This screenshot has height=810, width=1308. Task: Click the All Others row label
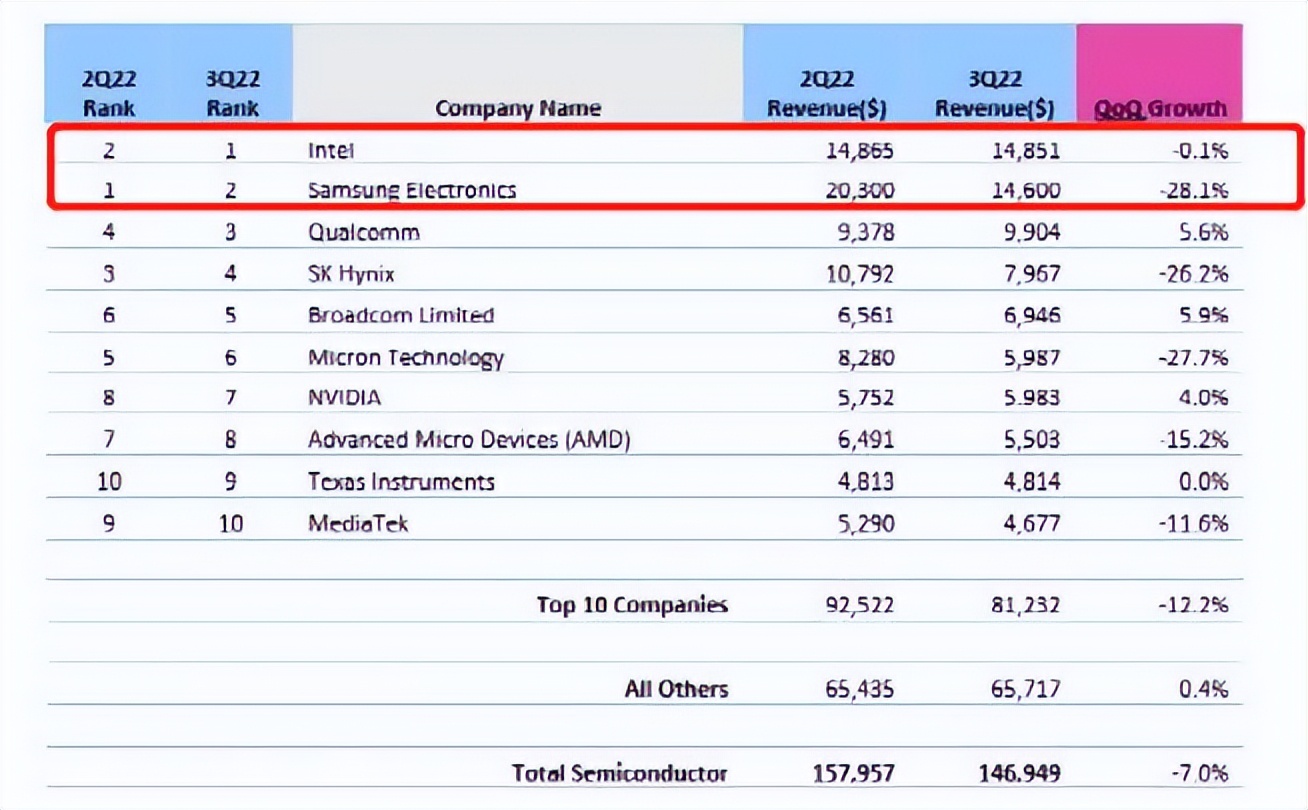tap(677, 689)
